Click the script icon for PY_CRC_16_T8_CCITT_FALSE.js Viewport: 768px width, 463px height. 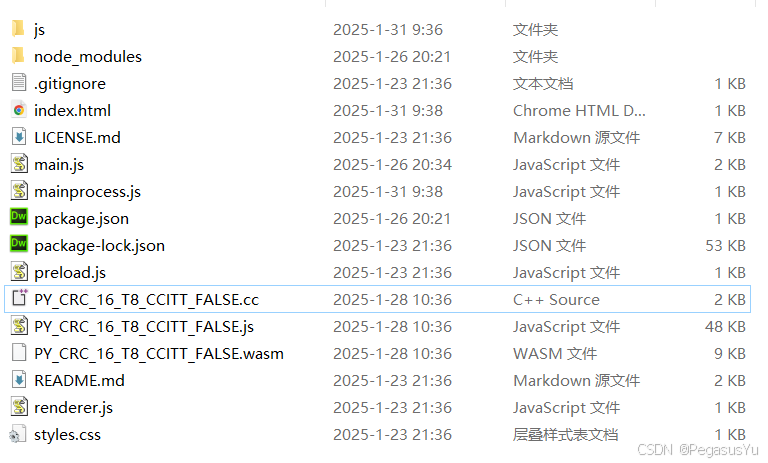[x=19, y=325]
